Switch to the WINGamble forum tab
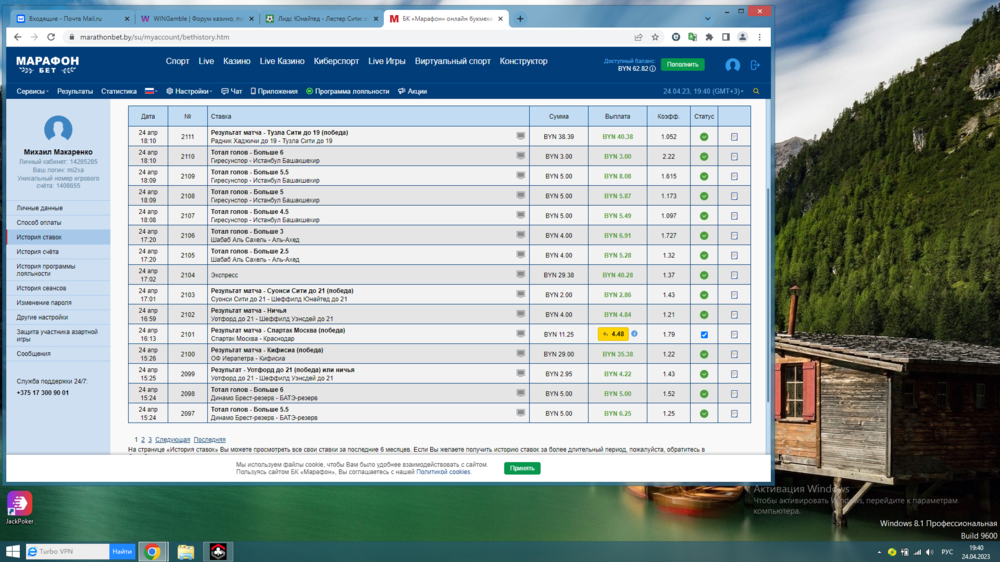The height and width of the screenshot is (562, 1000). (195, 19)
